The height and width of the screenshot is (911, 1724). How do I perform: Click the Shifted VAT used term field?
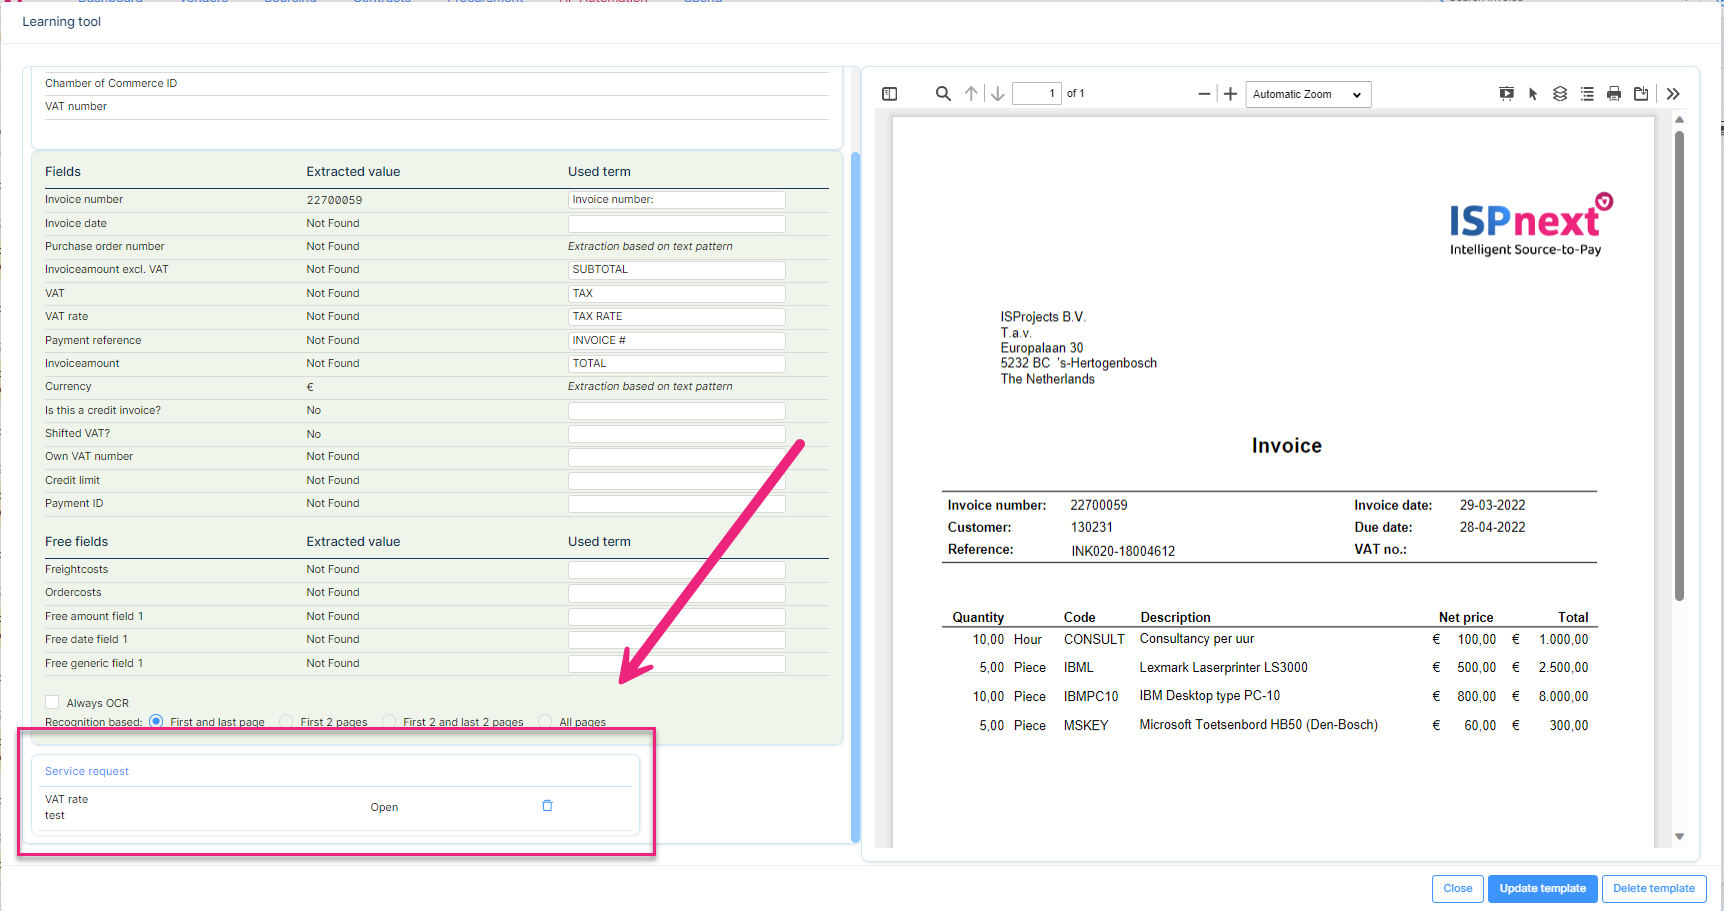677,434
